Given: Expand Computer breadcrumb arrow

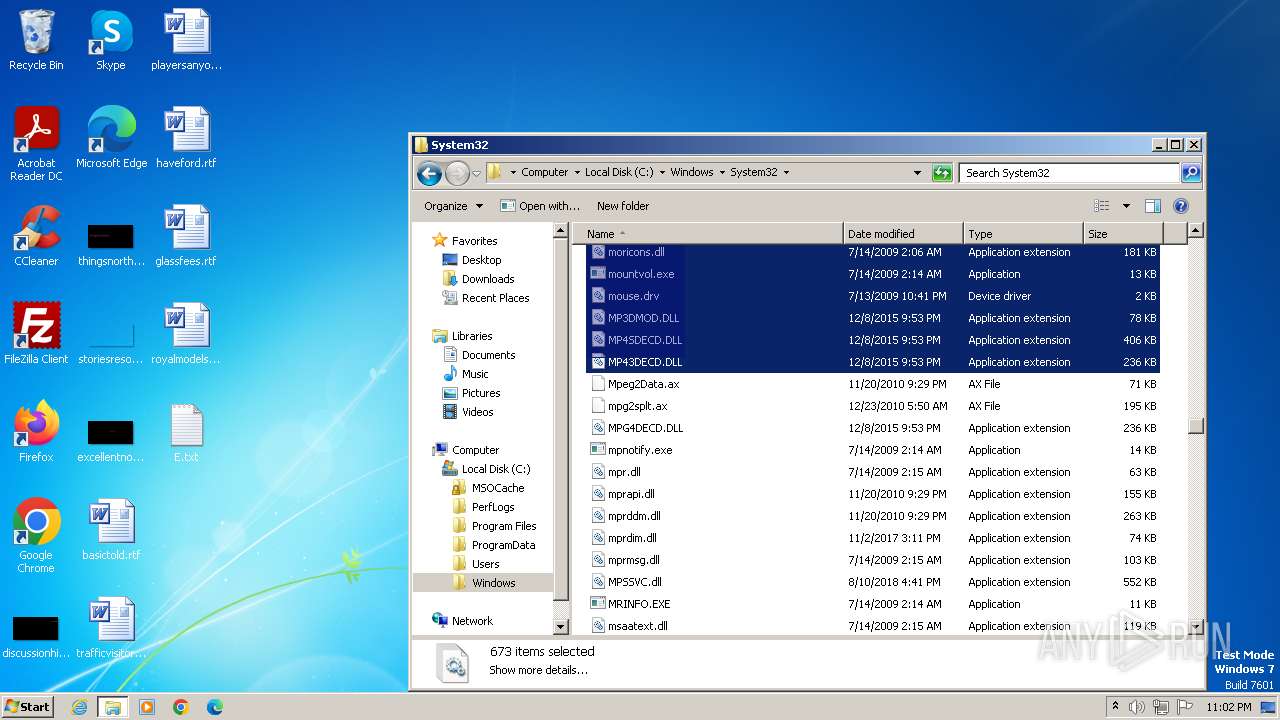Looking at the screenshot, I should click(x=577, y=172).
